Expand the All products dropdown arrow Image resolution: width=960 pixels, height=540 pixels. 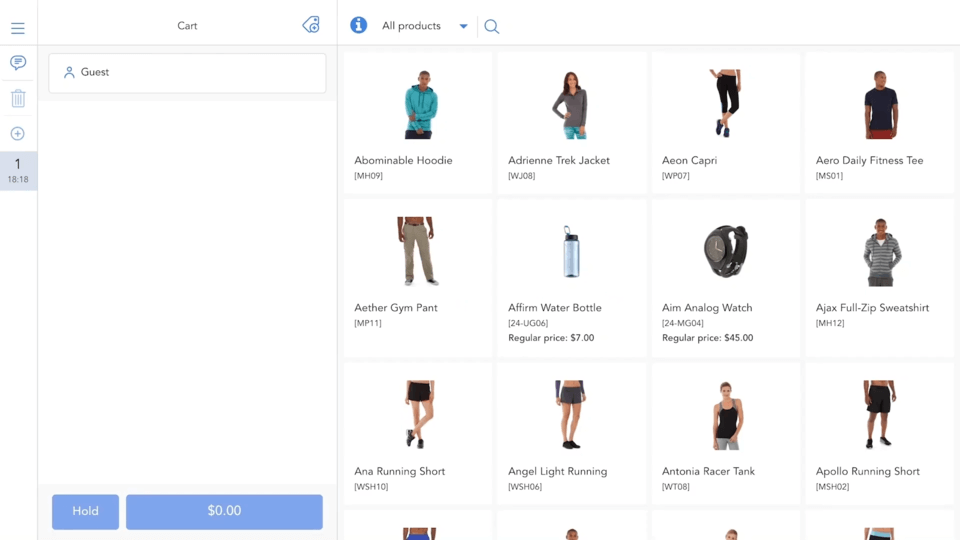pos(463,27)
